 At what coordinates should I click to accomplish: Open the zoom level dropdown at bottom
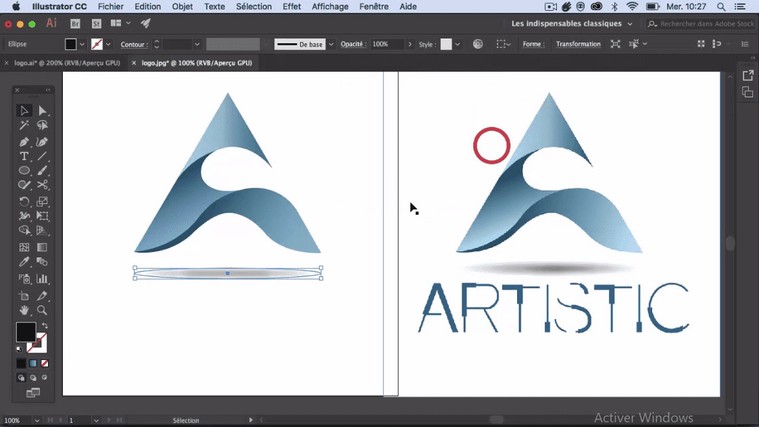[36, 420]
